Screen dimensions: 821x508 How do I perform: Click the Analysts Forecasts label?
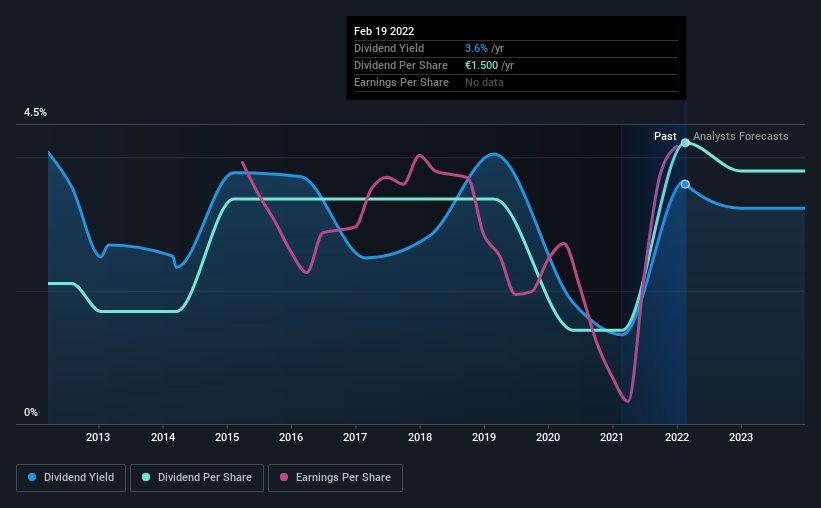tap(740, 136)
